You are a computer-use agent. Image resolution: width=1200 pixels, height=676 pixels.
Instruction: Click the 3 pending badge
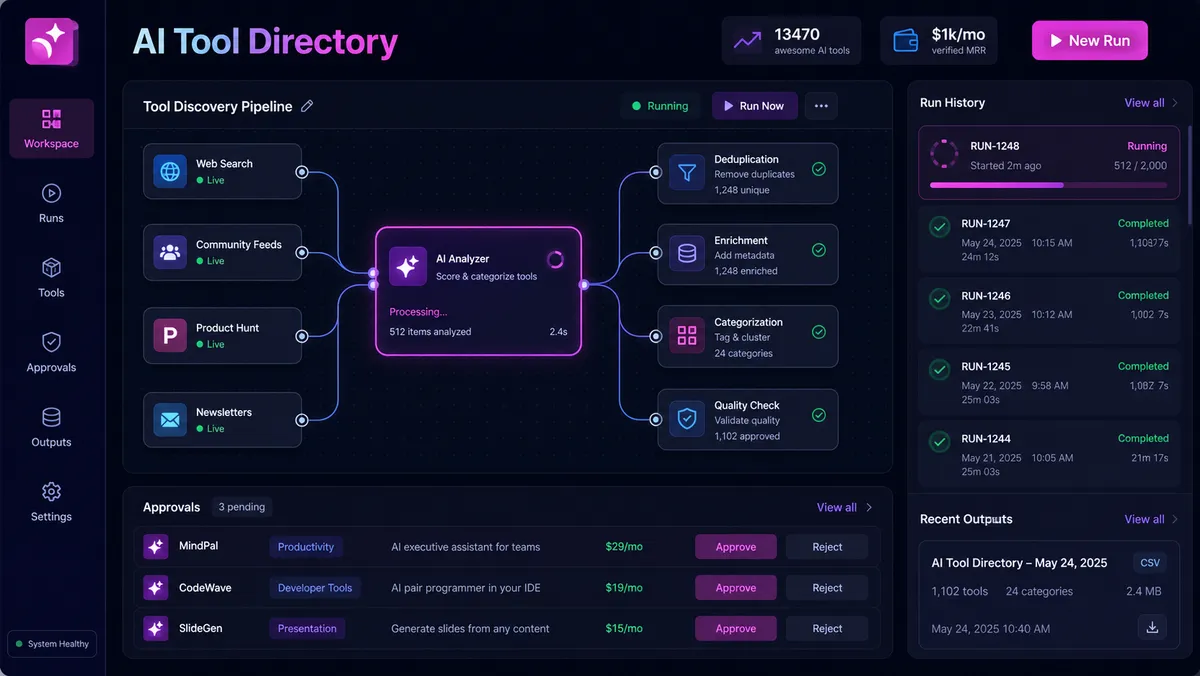coord(241,507)
